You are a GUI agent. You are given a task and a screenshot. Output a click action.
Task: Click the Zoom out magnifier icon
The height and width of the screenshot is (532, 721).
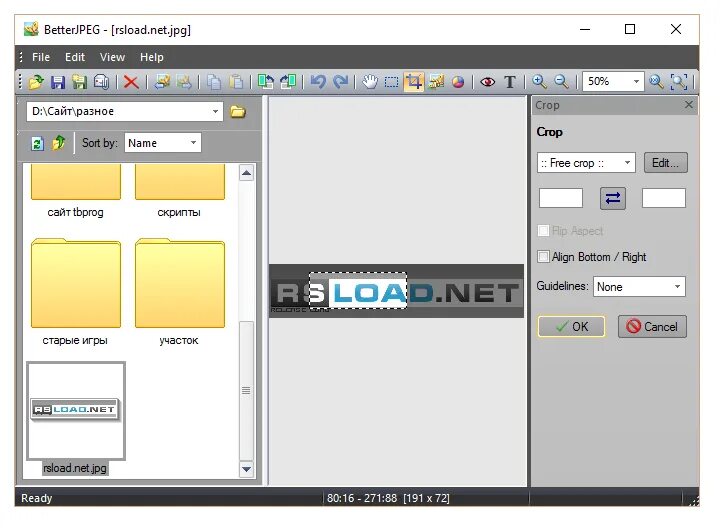(x=561, y=82)
